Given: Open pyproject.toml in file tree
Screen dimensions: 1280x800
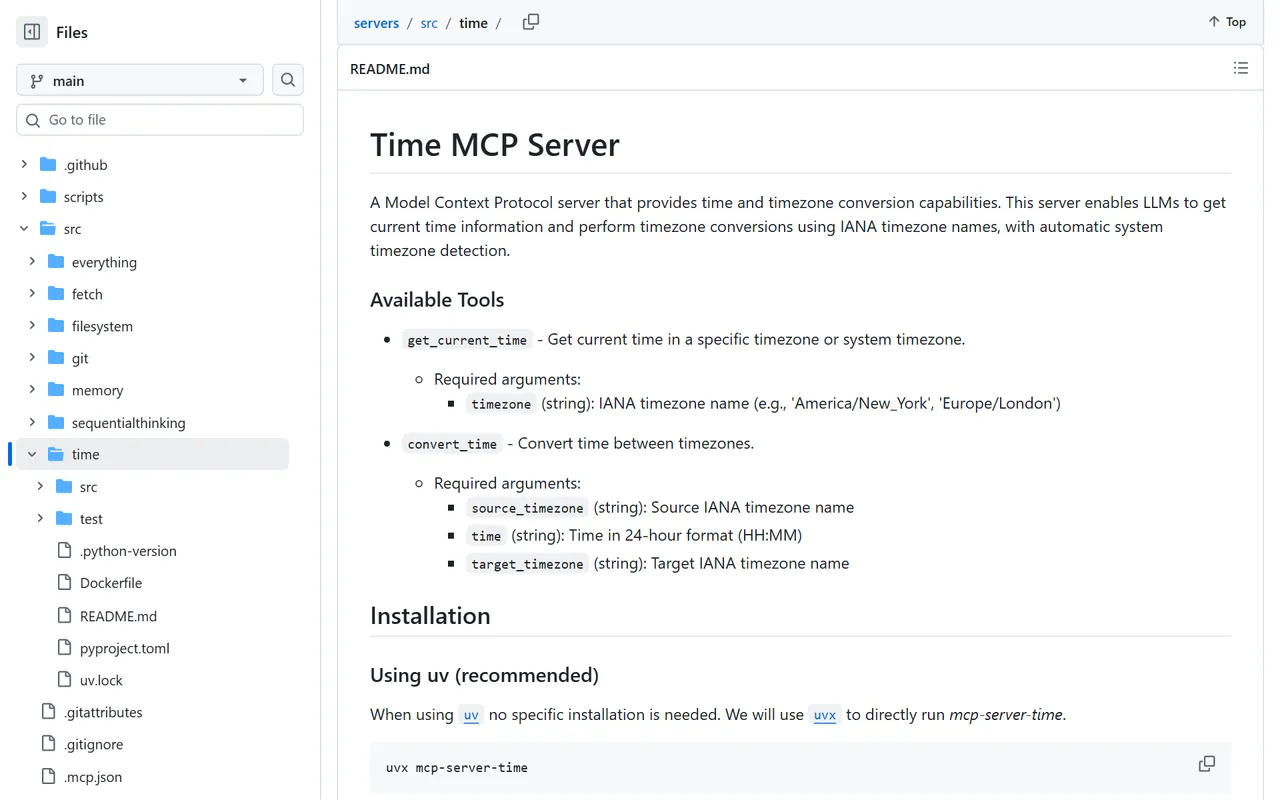Looking at the screenshot, I should tap(125, 648).
